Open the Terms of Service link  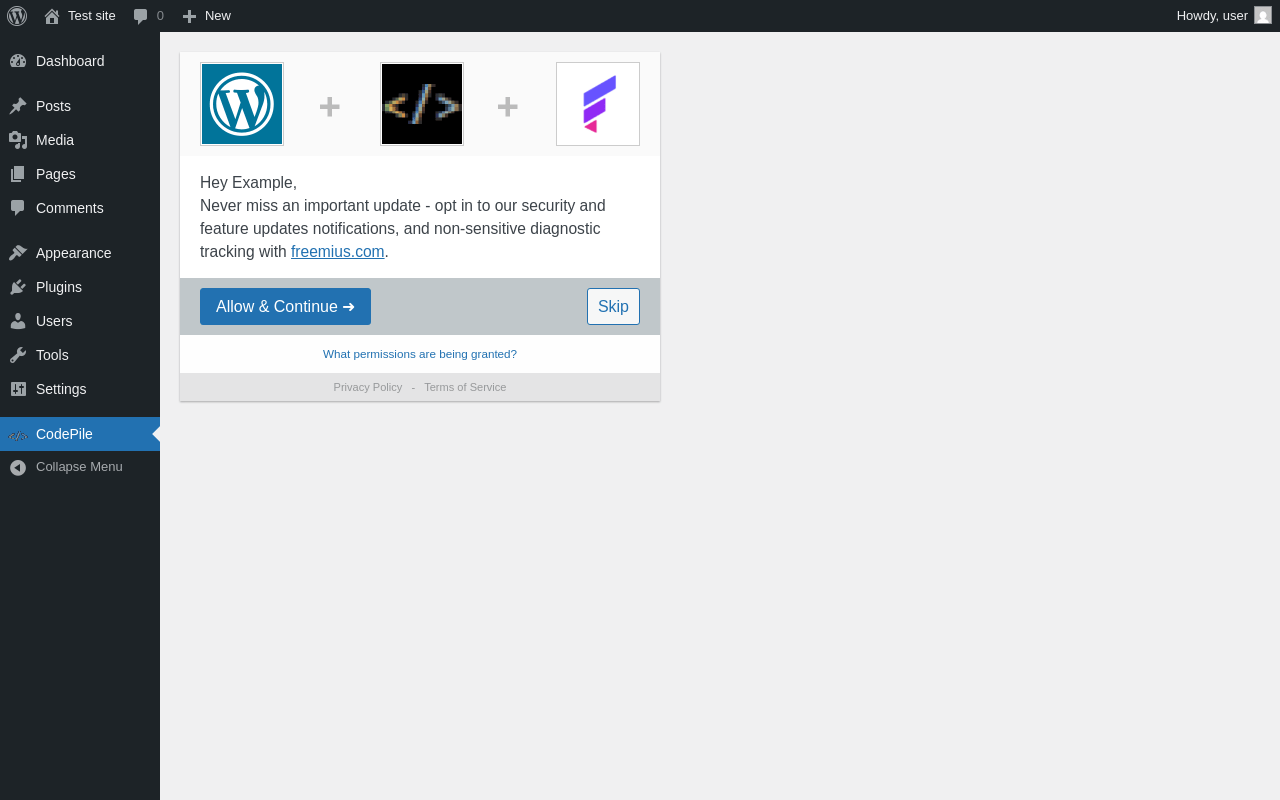[x=465, y=387]
